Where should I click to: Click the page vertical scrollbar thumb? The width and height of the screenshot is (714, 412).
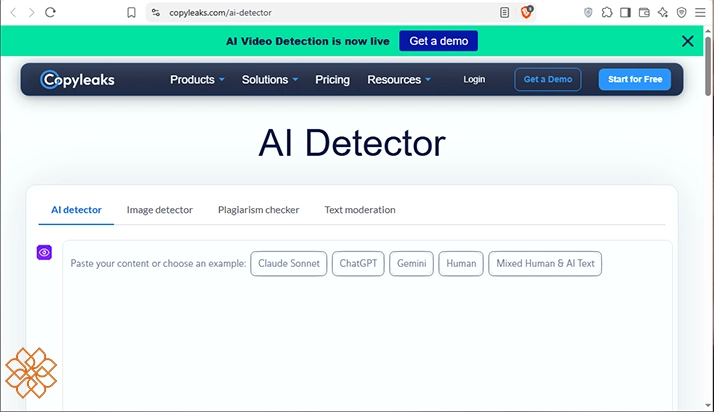click(708, 66)
